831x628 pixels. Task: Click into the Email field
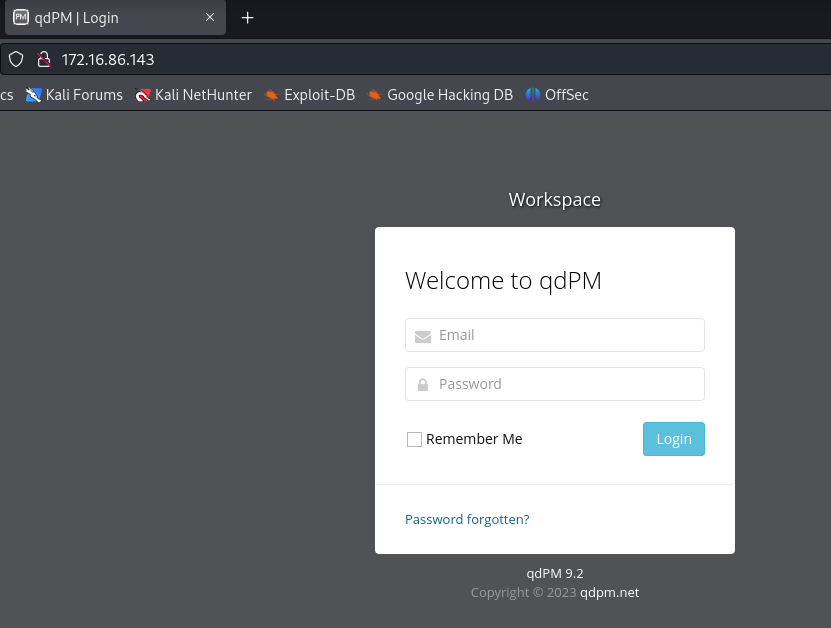point(555,335)
